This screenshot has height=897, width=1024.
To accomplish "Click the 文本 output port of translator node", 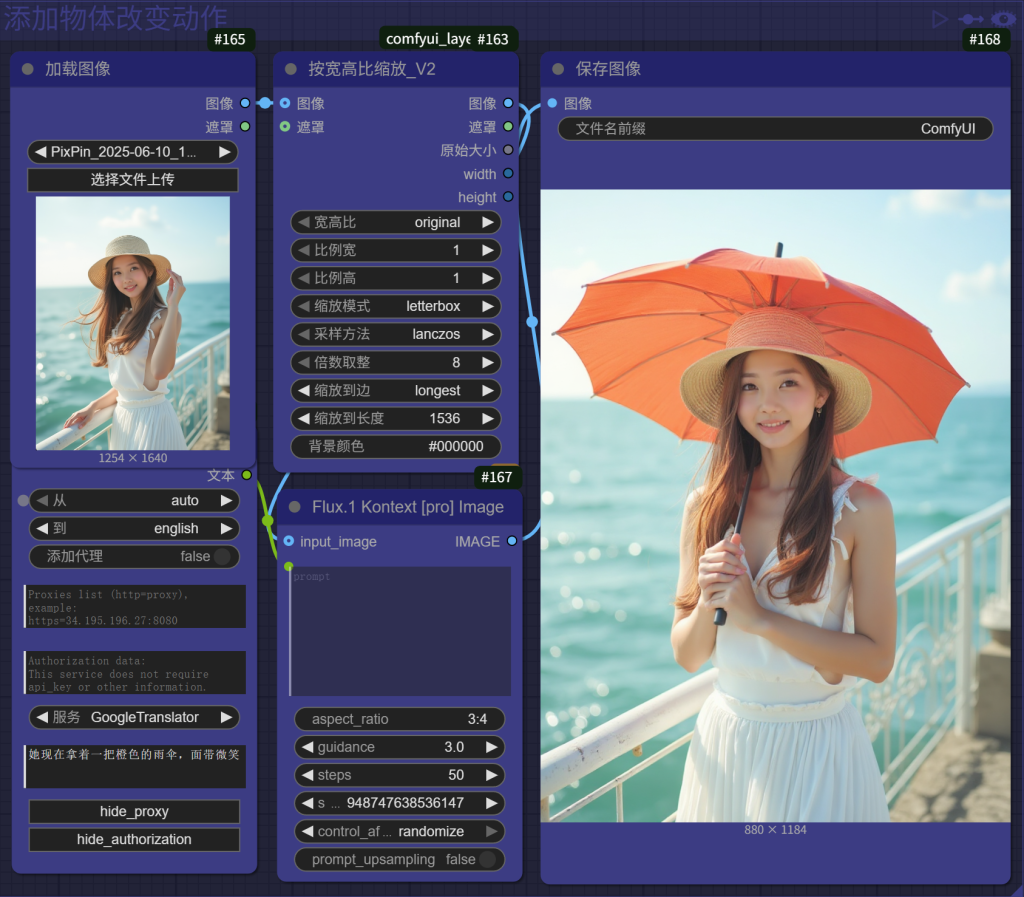I will point(247,475).
